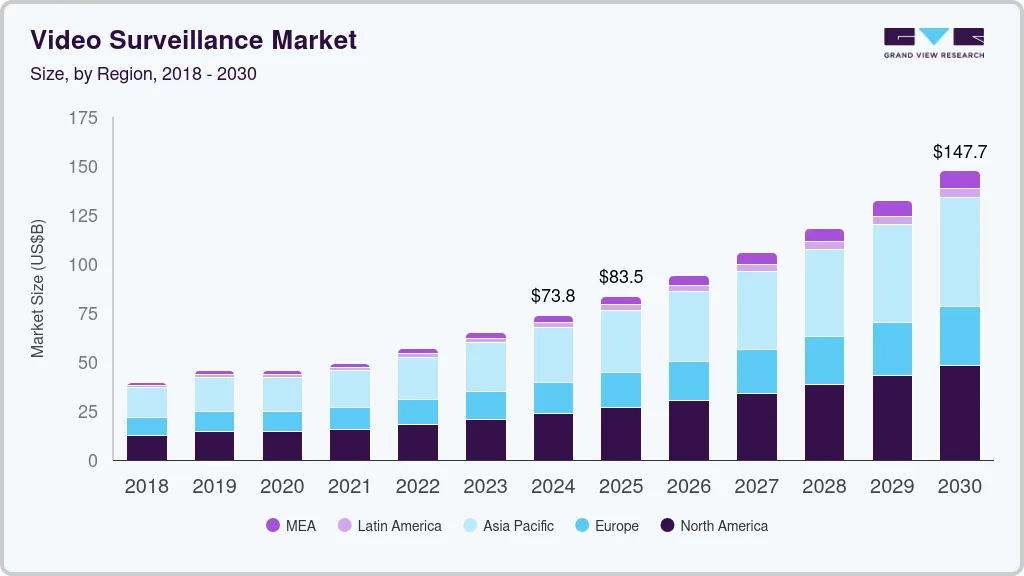Select the 2030 North America bar segment
The height and width of the screenshot is (576, 1024).
coord(959,412)
